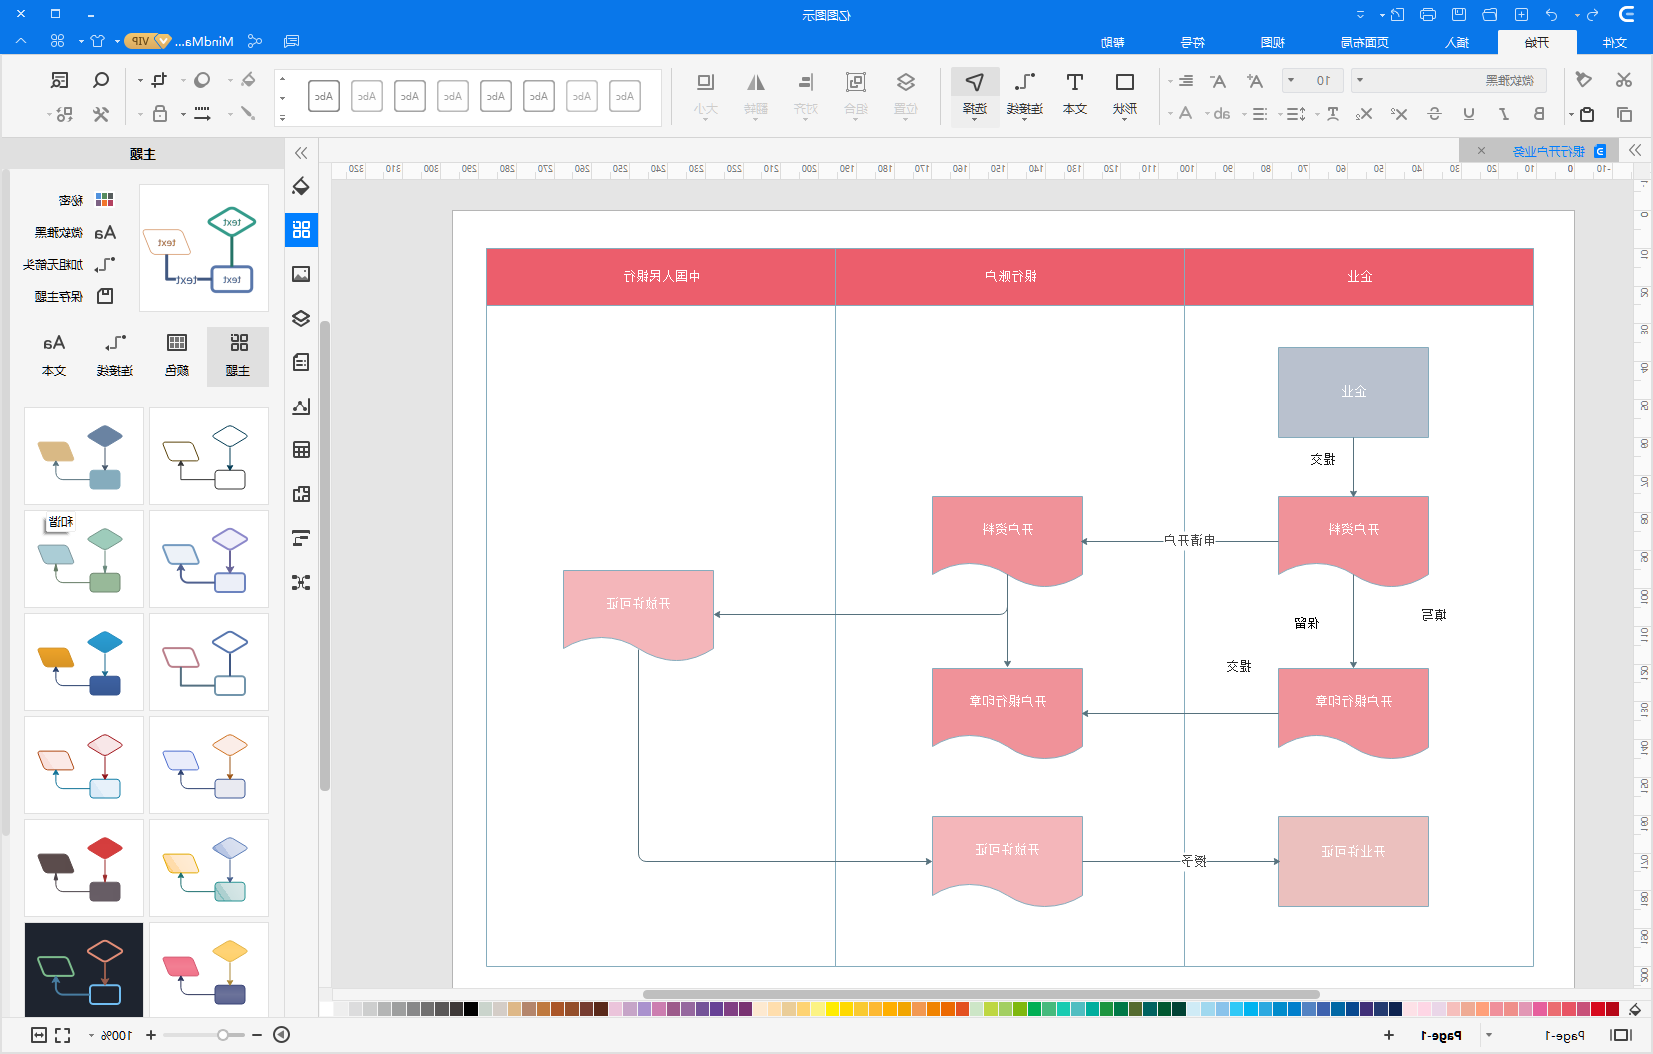Image resolution: width=1653 pixels, height=1054 pixels.
Task: Click the 连接线 connector tab in theme panel
Action: (115, 355)
